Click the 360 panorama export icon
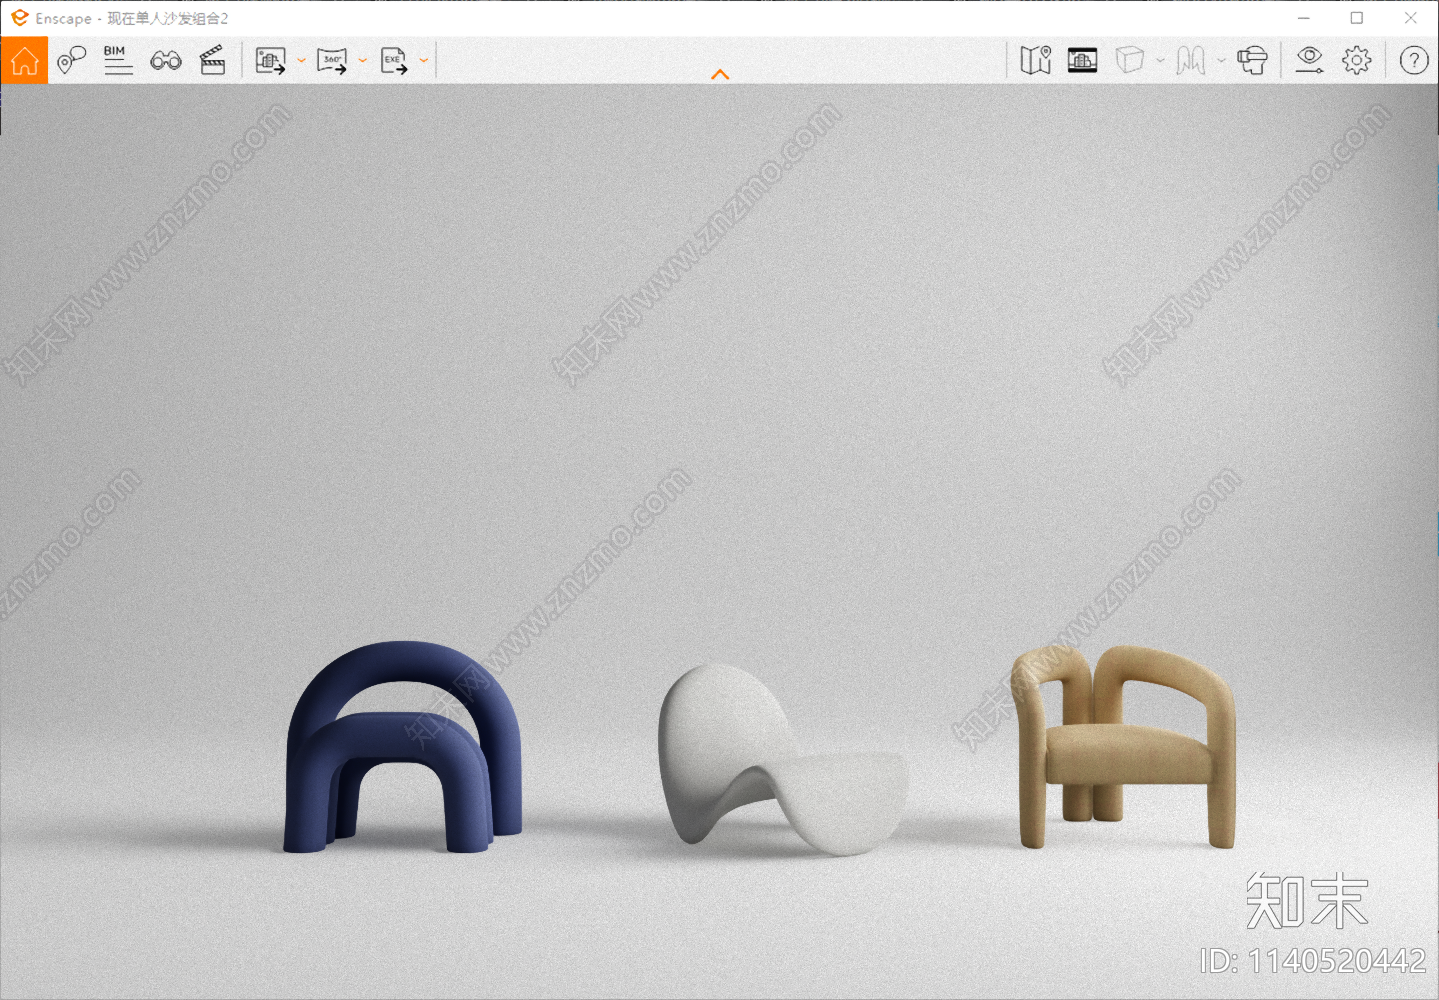This screenshot has width=1439, height=1000. (332, 60)
